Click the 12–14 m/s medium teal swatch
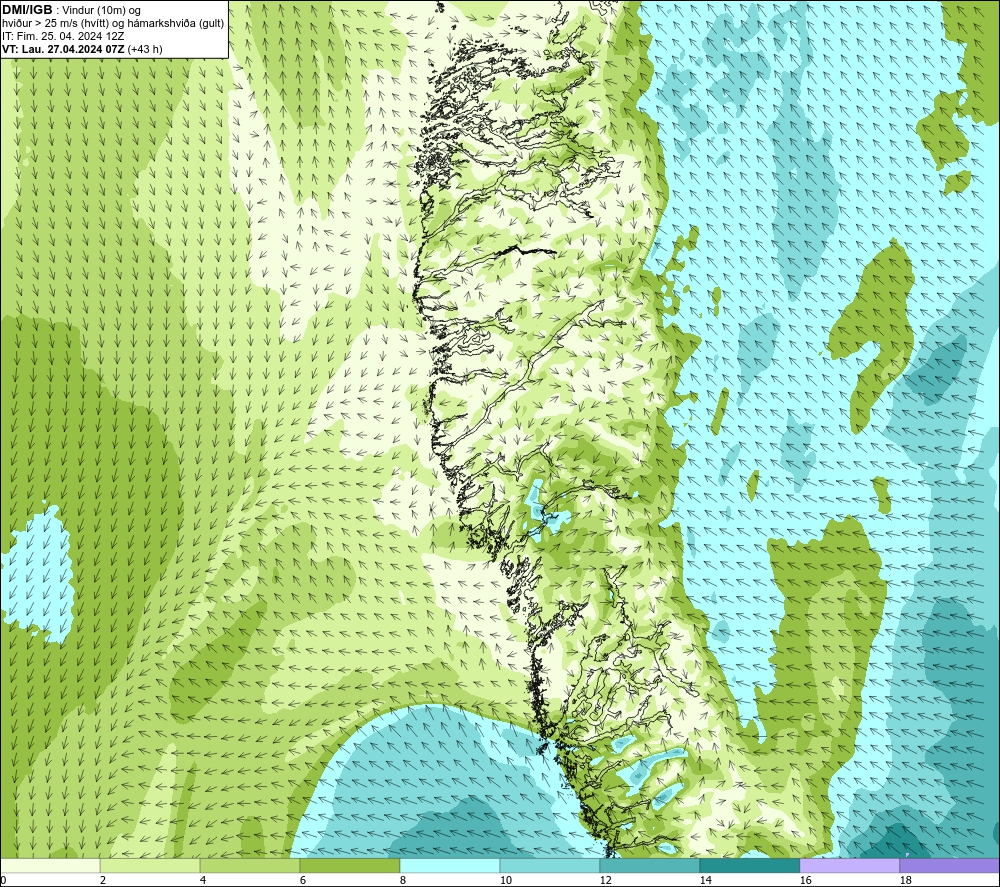The image size is (1000, 887). [649, 866]
